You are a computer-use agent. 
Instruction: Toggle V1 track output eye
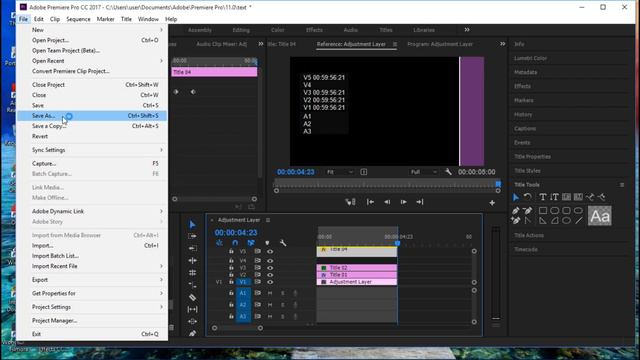270,282
